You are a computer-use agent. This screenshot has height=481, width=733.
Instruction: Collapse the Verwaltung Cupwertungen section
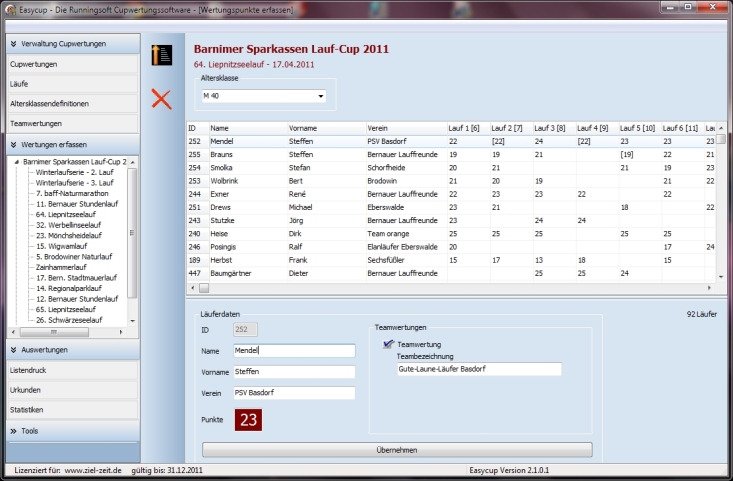coord(12,44)
